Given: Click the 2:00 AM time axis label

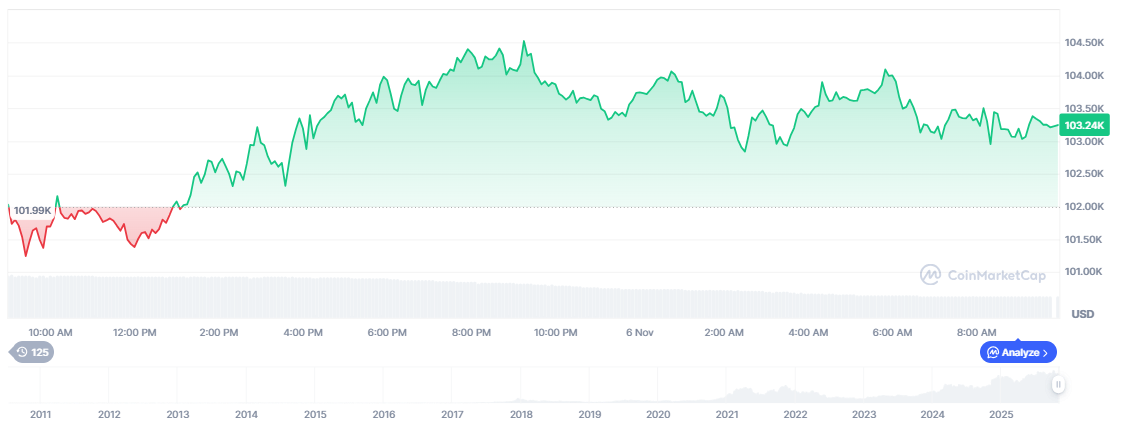Looking at the screenshot, I should 723,332.
